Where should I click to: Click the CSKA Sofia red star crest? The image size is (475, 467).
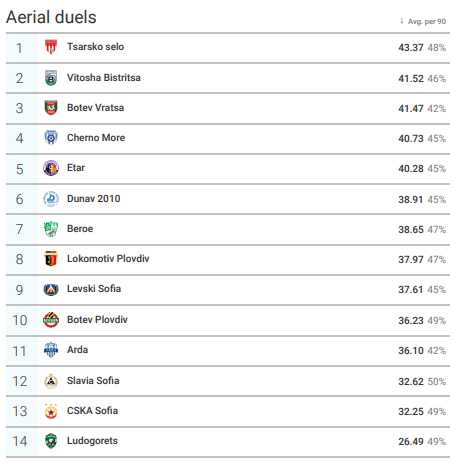coord(51,411)
